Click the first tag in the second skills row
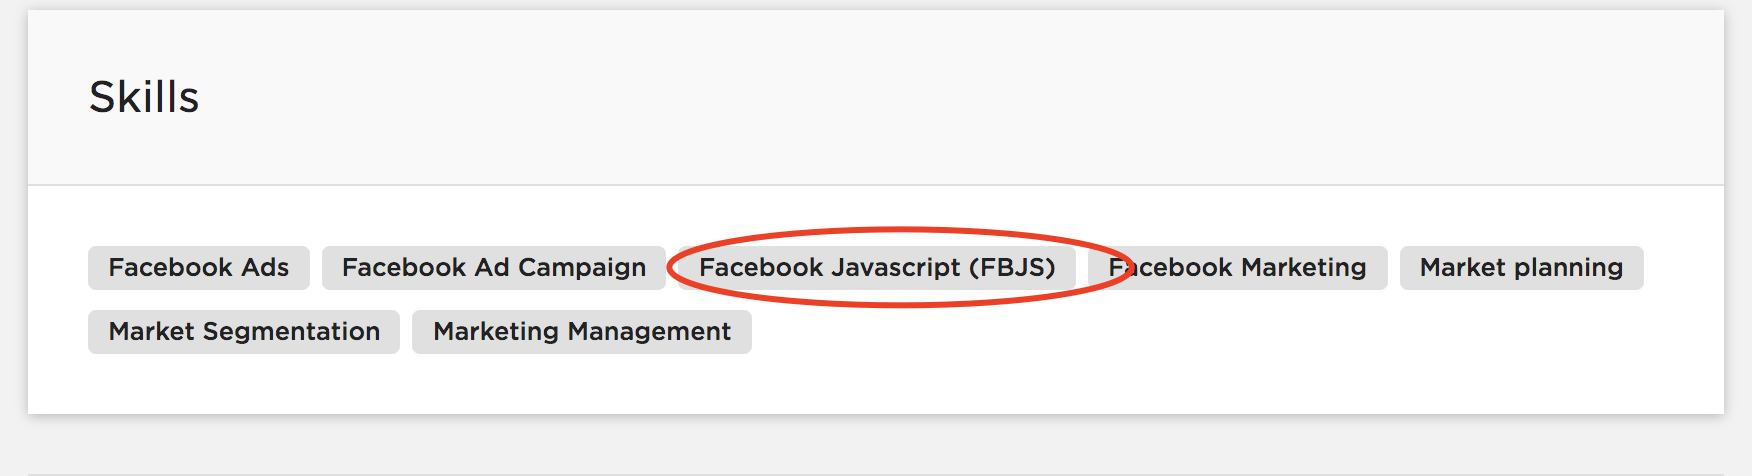 click(x=244, y=332)
